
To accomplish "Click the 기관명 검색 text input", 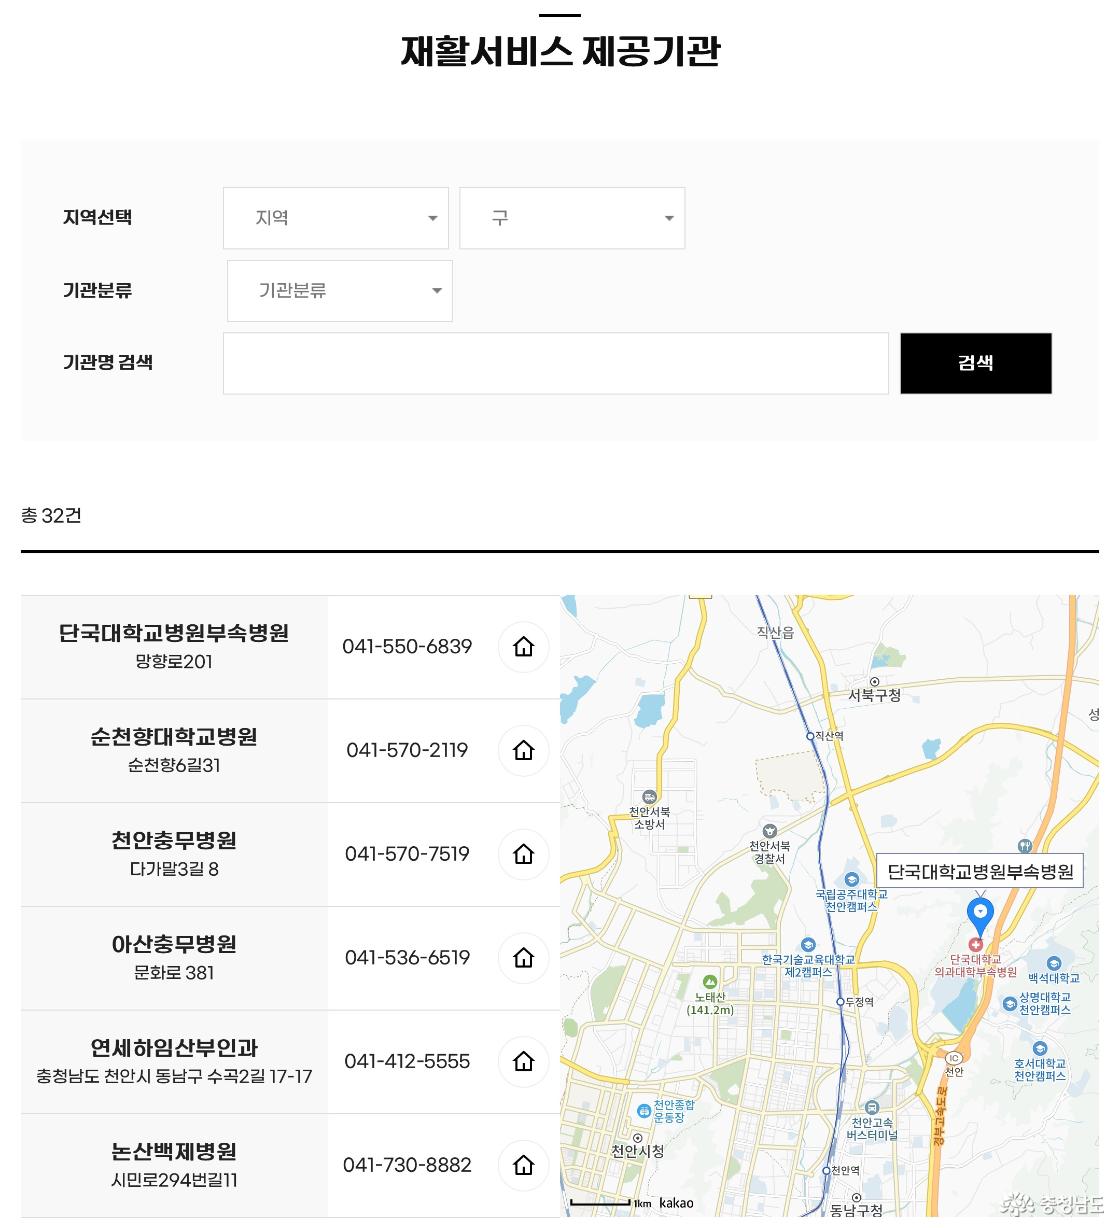I will (x=556, y=363).
